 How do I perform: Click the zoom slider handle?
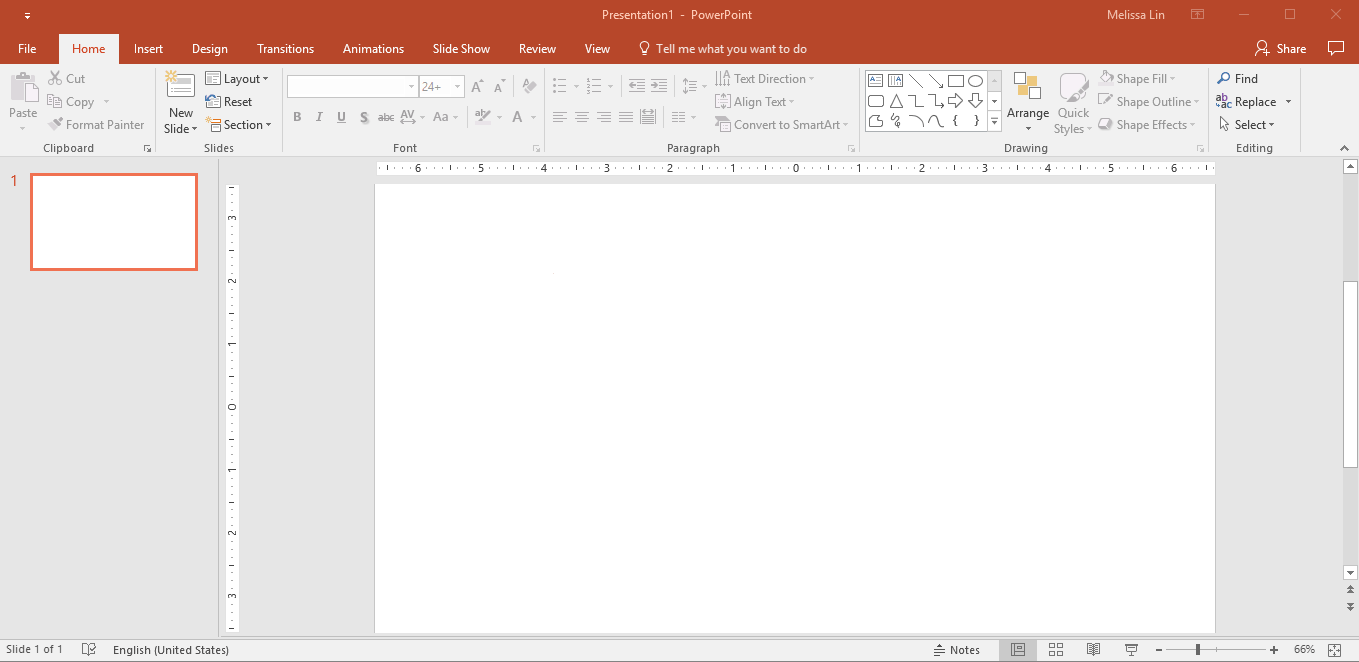[1198, 650]
